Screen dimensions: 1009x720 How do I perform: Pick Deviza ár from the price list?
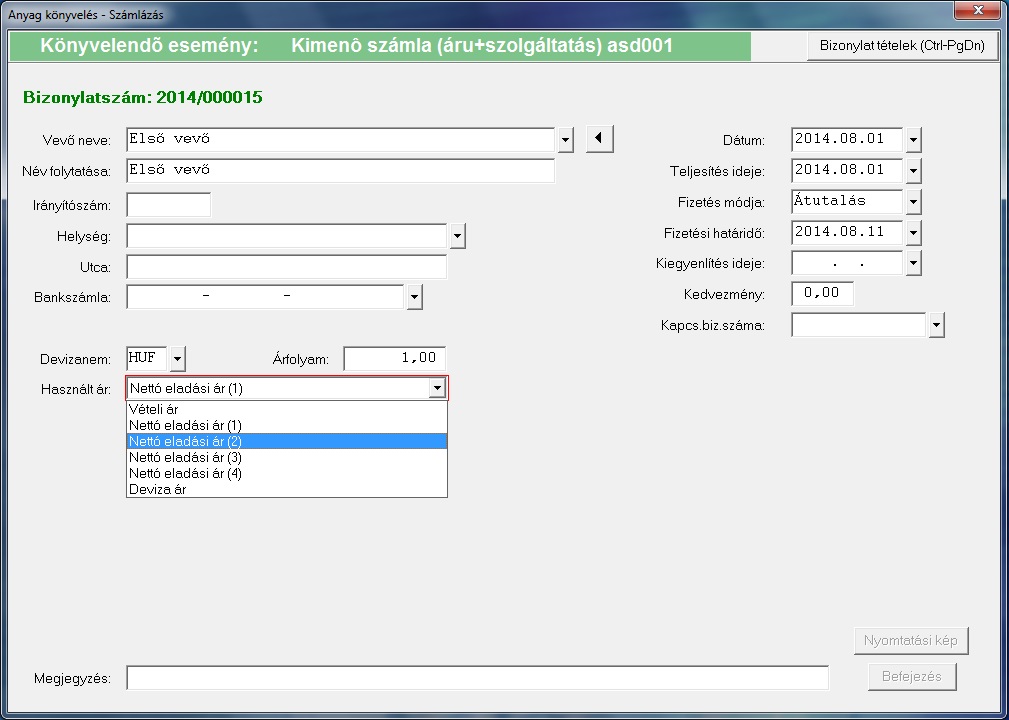click(158, 489)
